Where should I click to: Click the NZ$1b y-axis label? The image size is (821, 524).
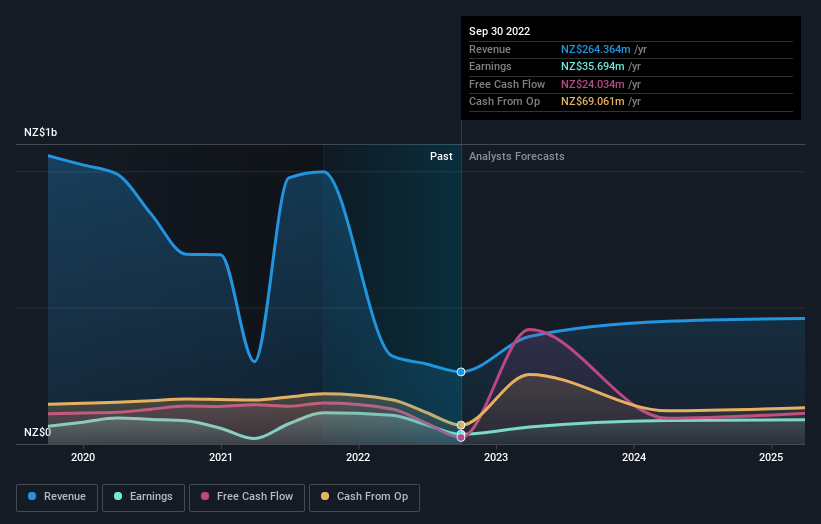pos(40,132)
